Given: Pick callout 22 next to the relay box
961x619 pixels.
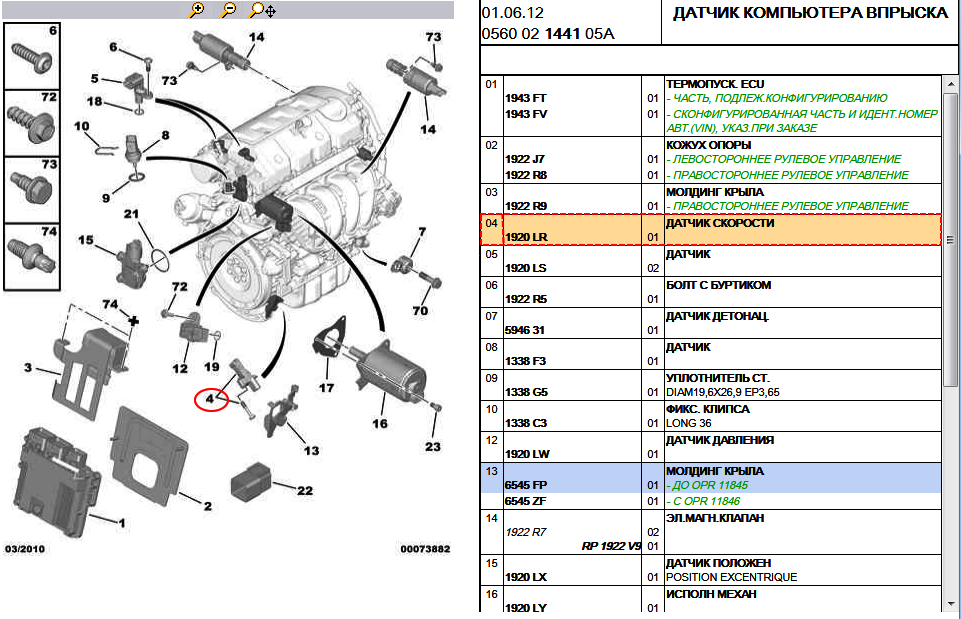Looking at the screenshot, I should point(305,490).
